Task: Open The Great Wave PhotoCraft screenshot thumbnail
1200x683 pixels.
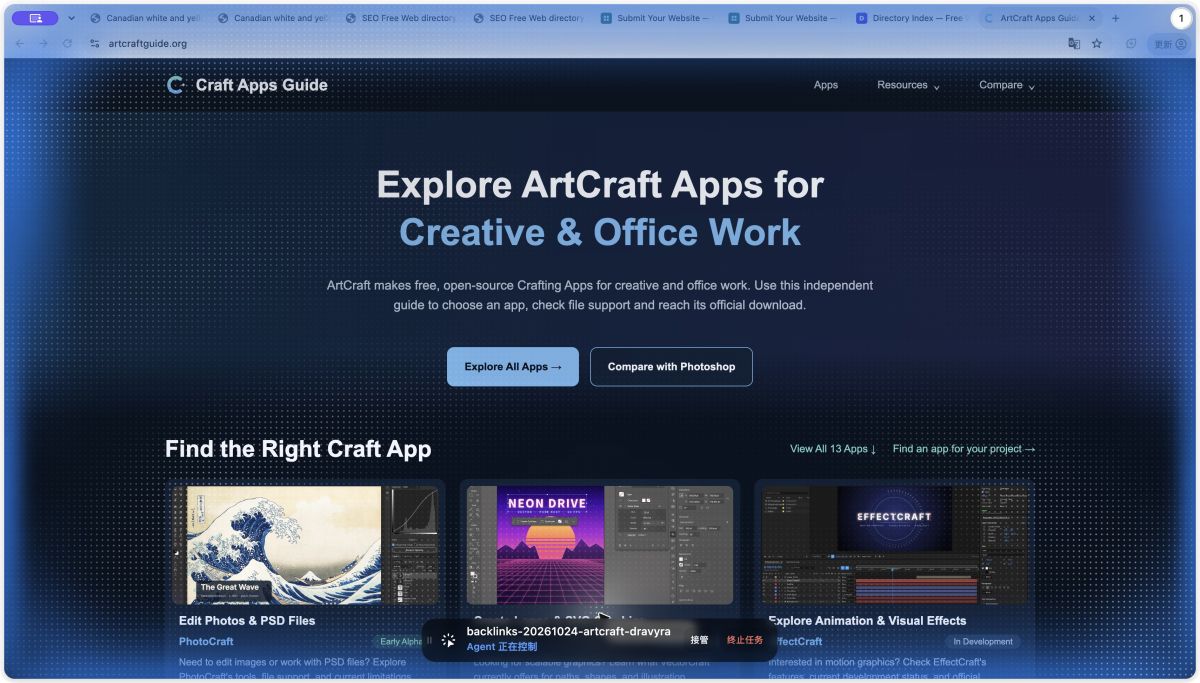Action: 305,545
